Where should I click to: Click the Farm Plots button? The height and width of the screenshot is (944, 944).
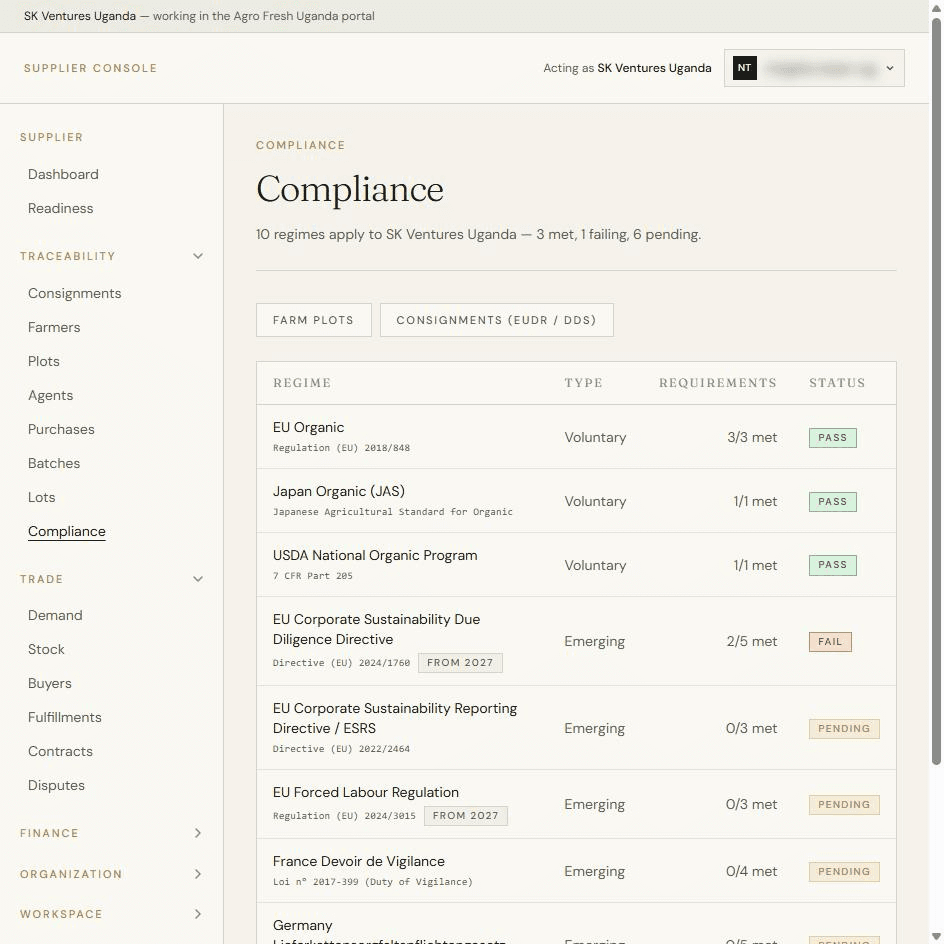click(x=314, y=320)
